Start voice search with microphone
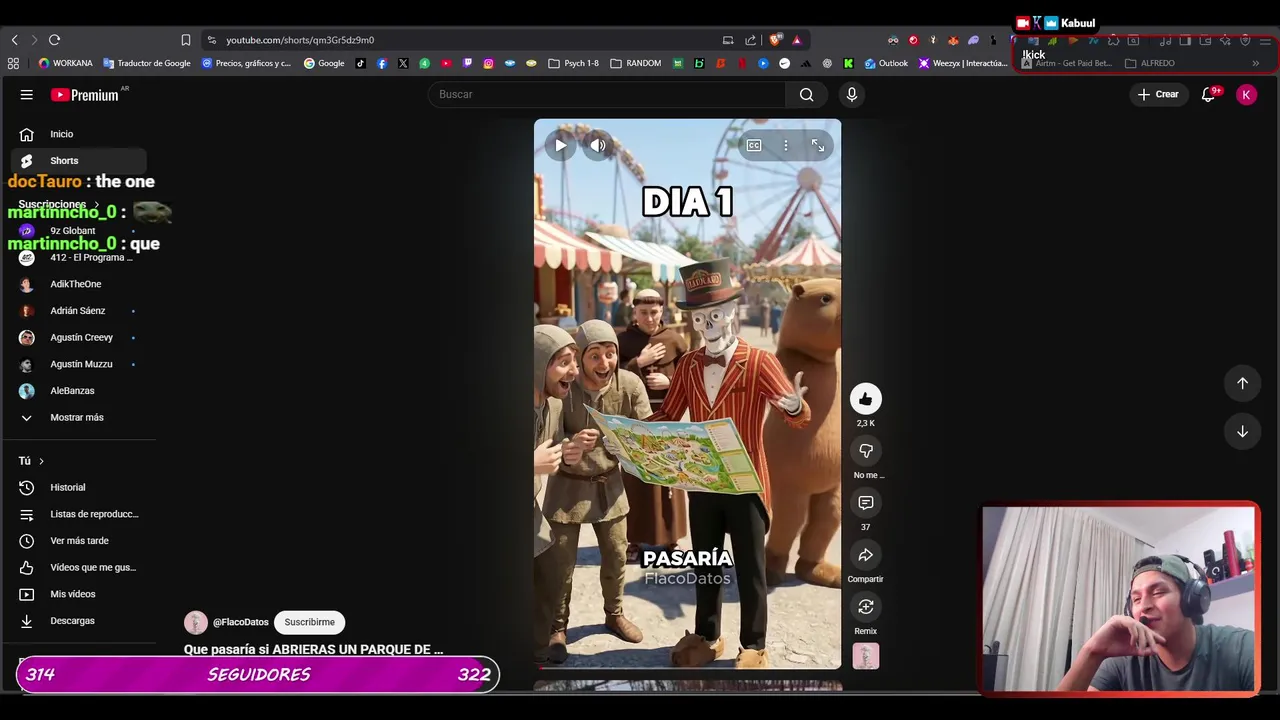This screenshot has width=1280, height=720. [x=852, y=94]
